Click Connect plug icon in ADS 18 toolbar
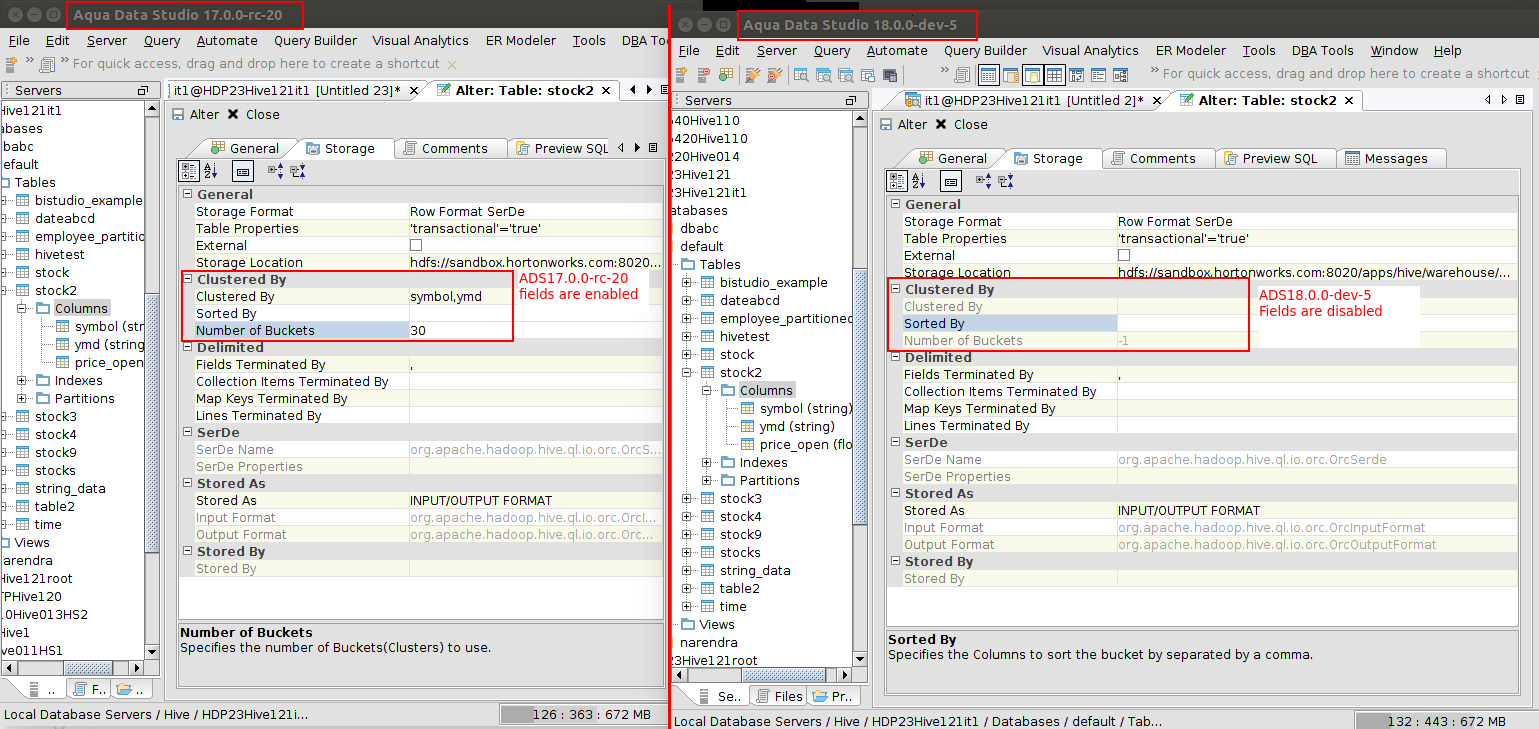 pos(752,75)
